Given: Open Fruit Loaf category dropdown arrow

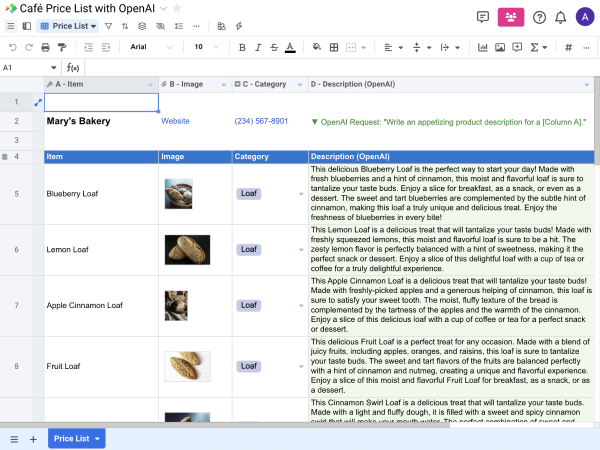Looking at the screenshot, I should [301, 367].
